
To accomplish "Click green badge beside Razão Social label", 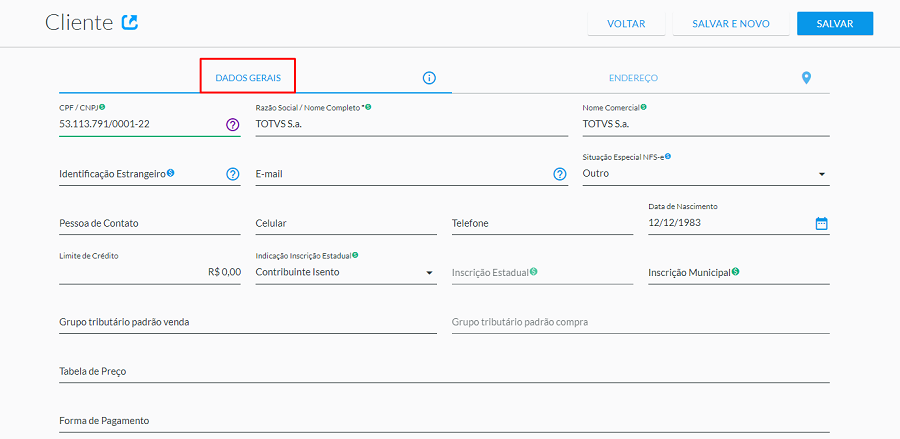I will (x=368, y=107).
